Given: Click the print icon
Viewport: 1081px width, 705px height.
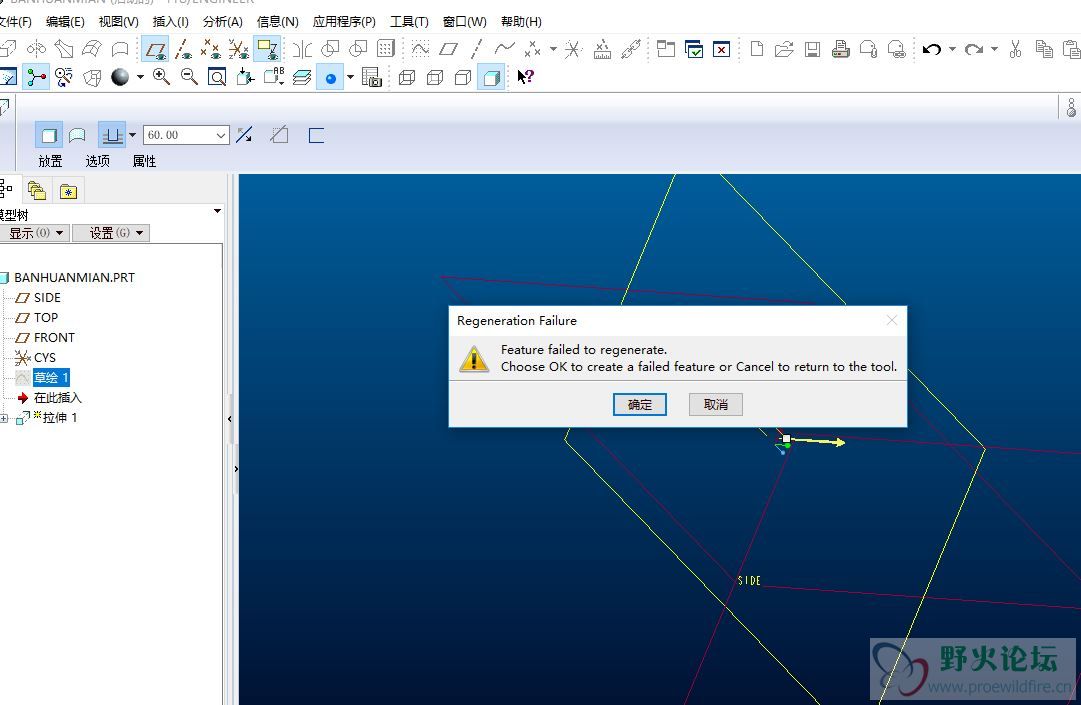Looking at the screenshot, I should (x=840, y=49).
